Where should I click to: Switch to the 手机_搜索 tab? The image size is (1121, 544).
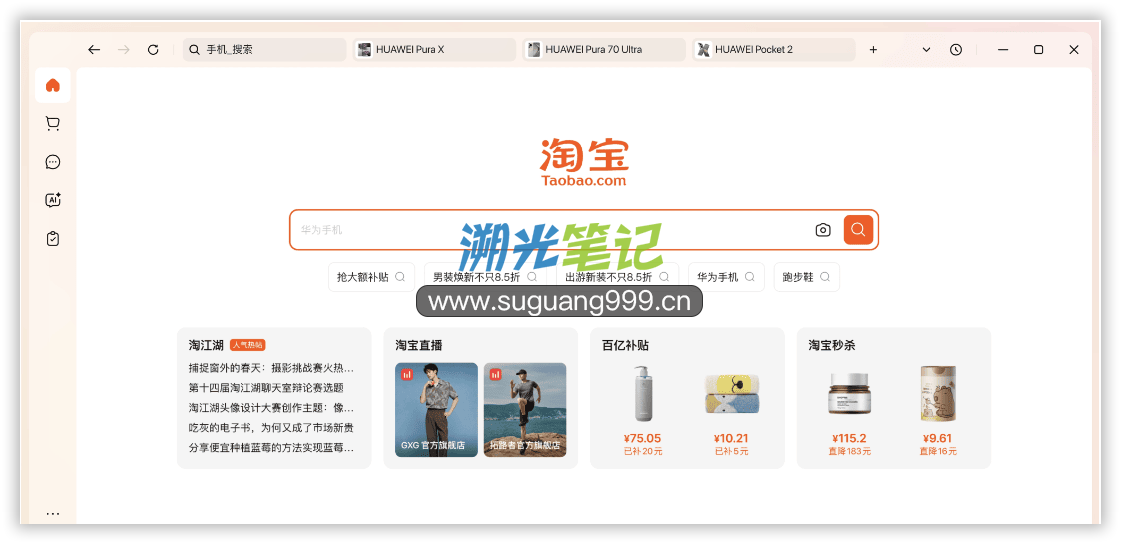(x=265, y=50)
